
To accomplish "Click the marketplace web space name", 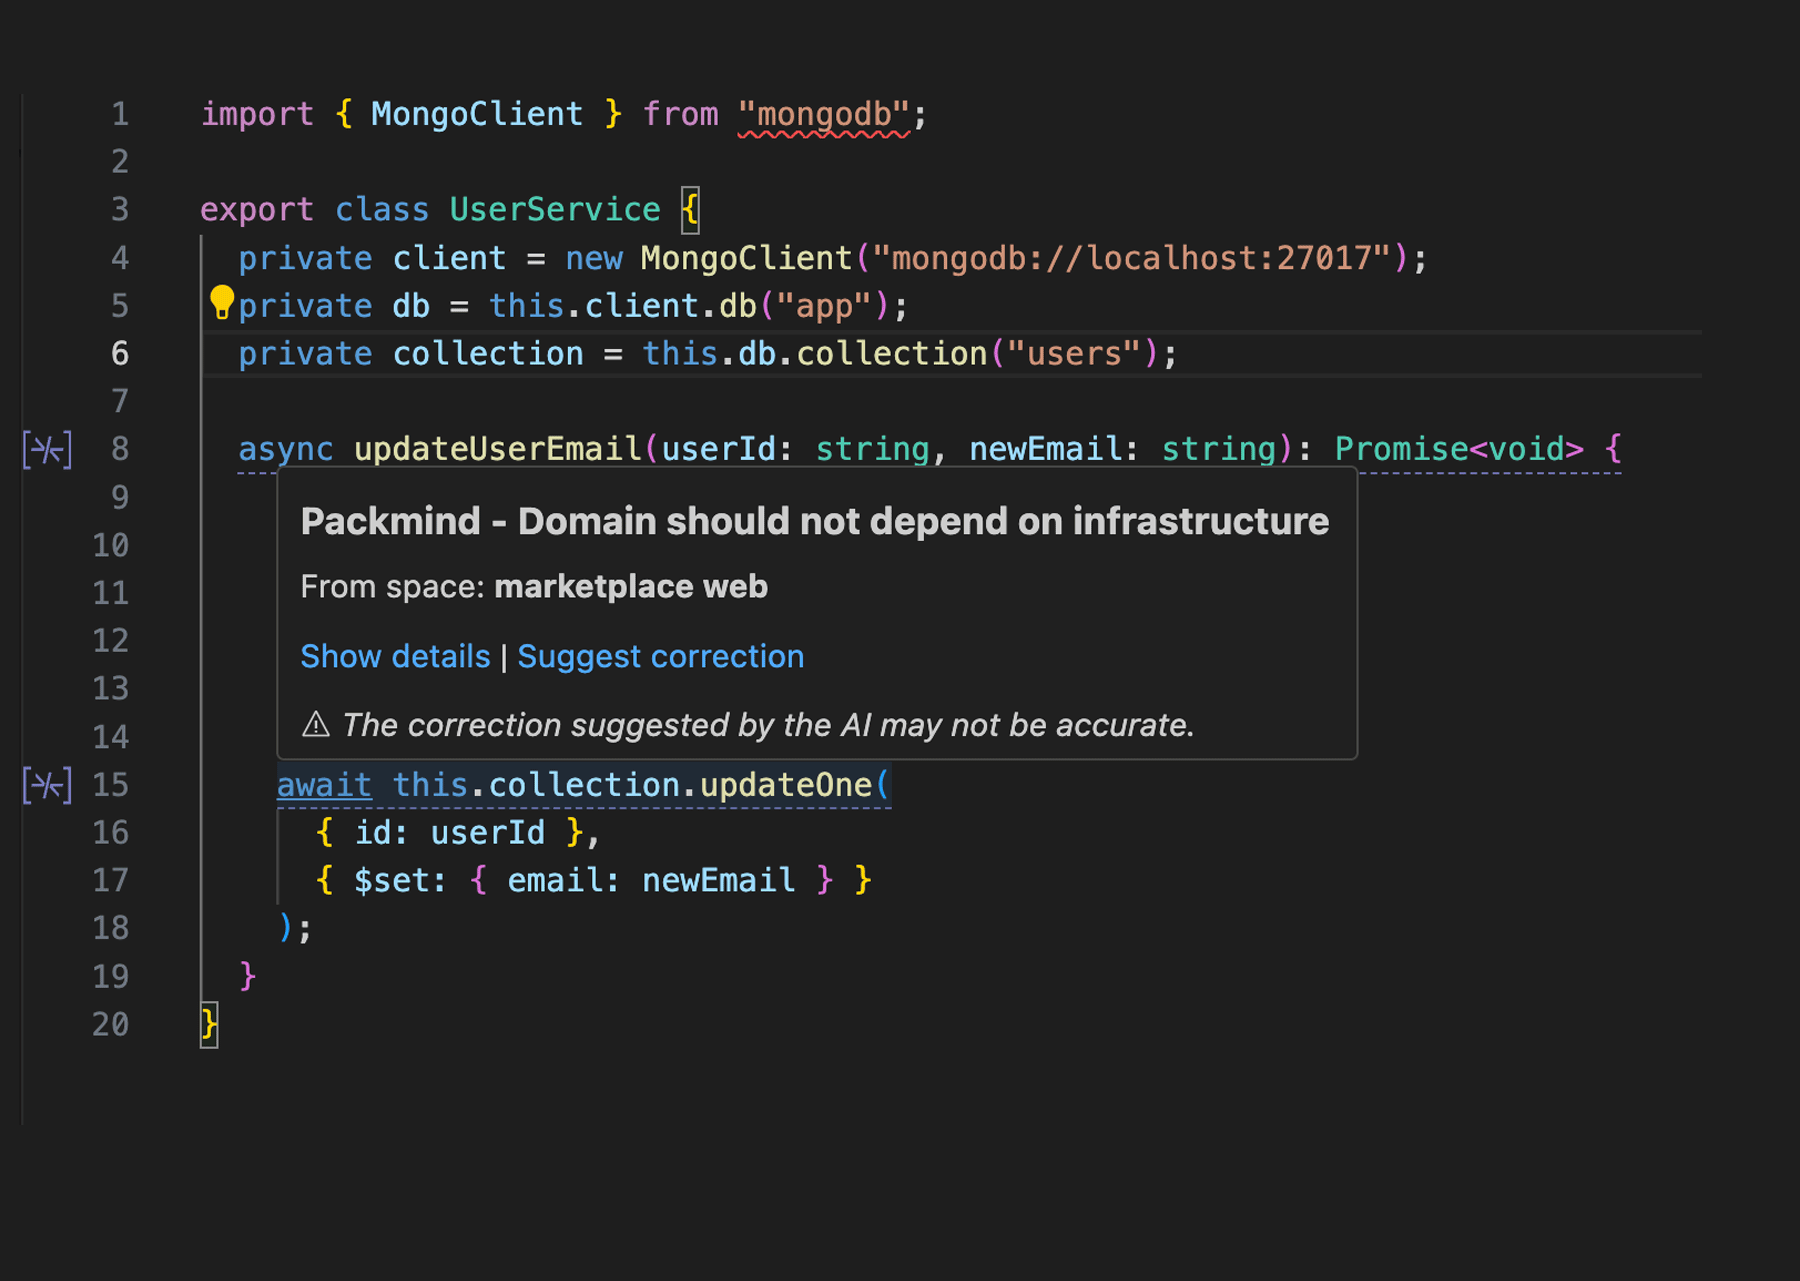I will pos(630,586).
